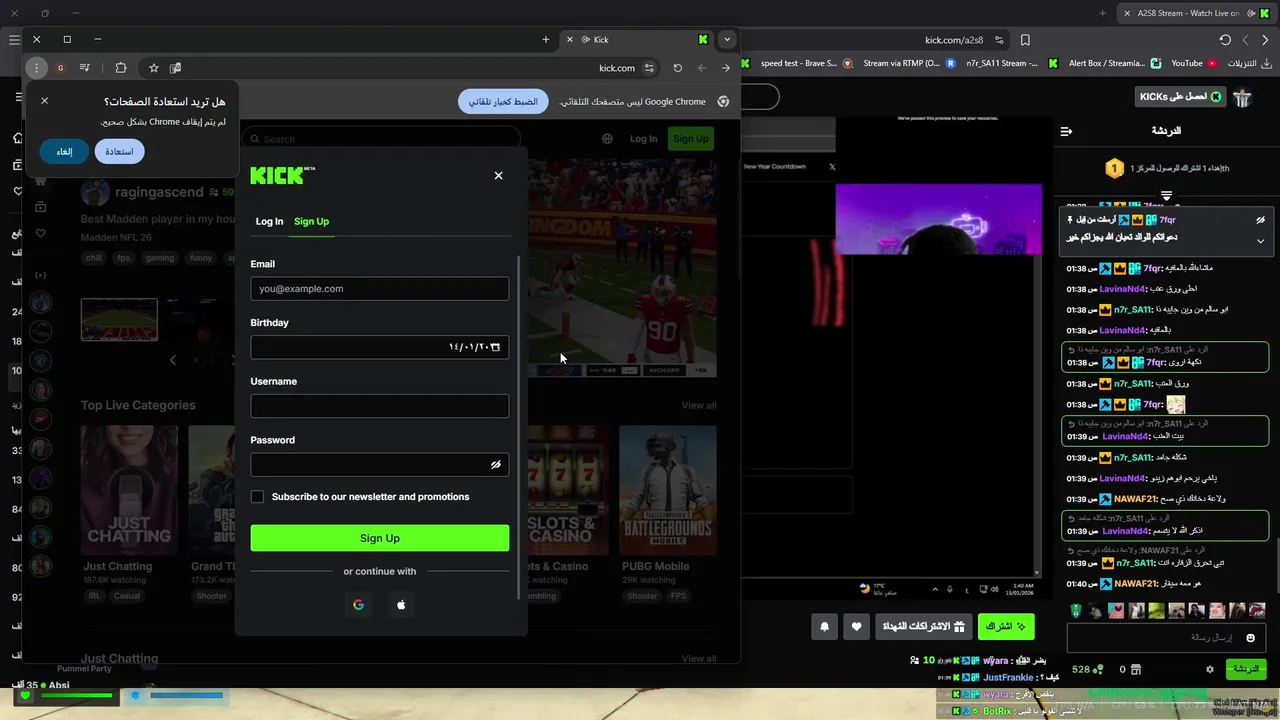Image resolution: width=1280 pixels, height=720 pixels.
Task: Click Sign Up in Kick header
Action: 691,139
